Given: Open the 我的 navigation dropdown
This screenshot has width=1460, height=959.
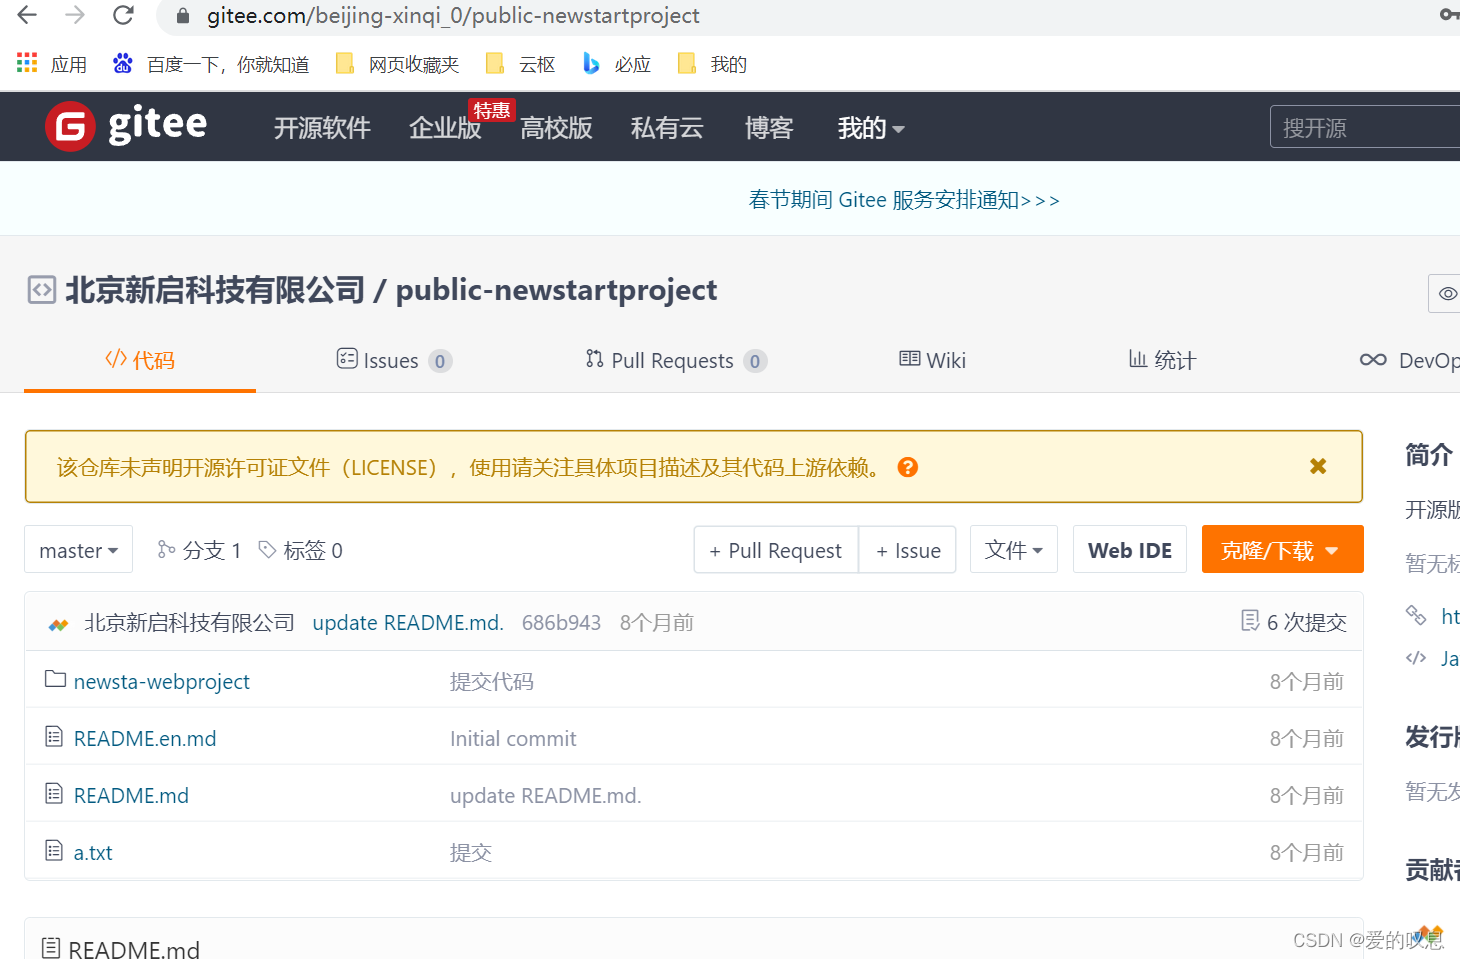Looking at the screenshot, I should (x=871, y=128).
